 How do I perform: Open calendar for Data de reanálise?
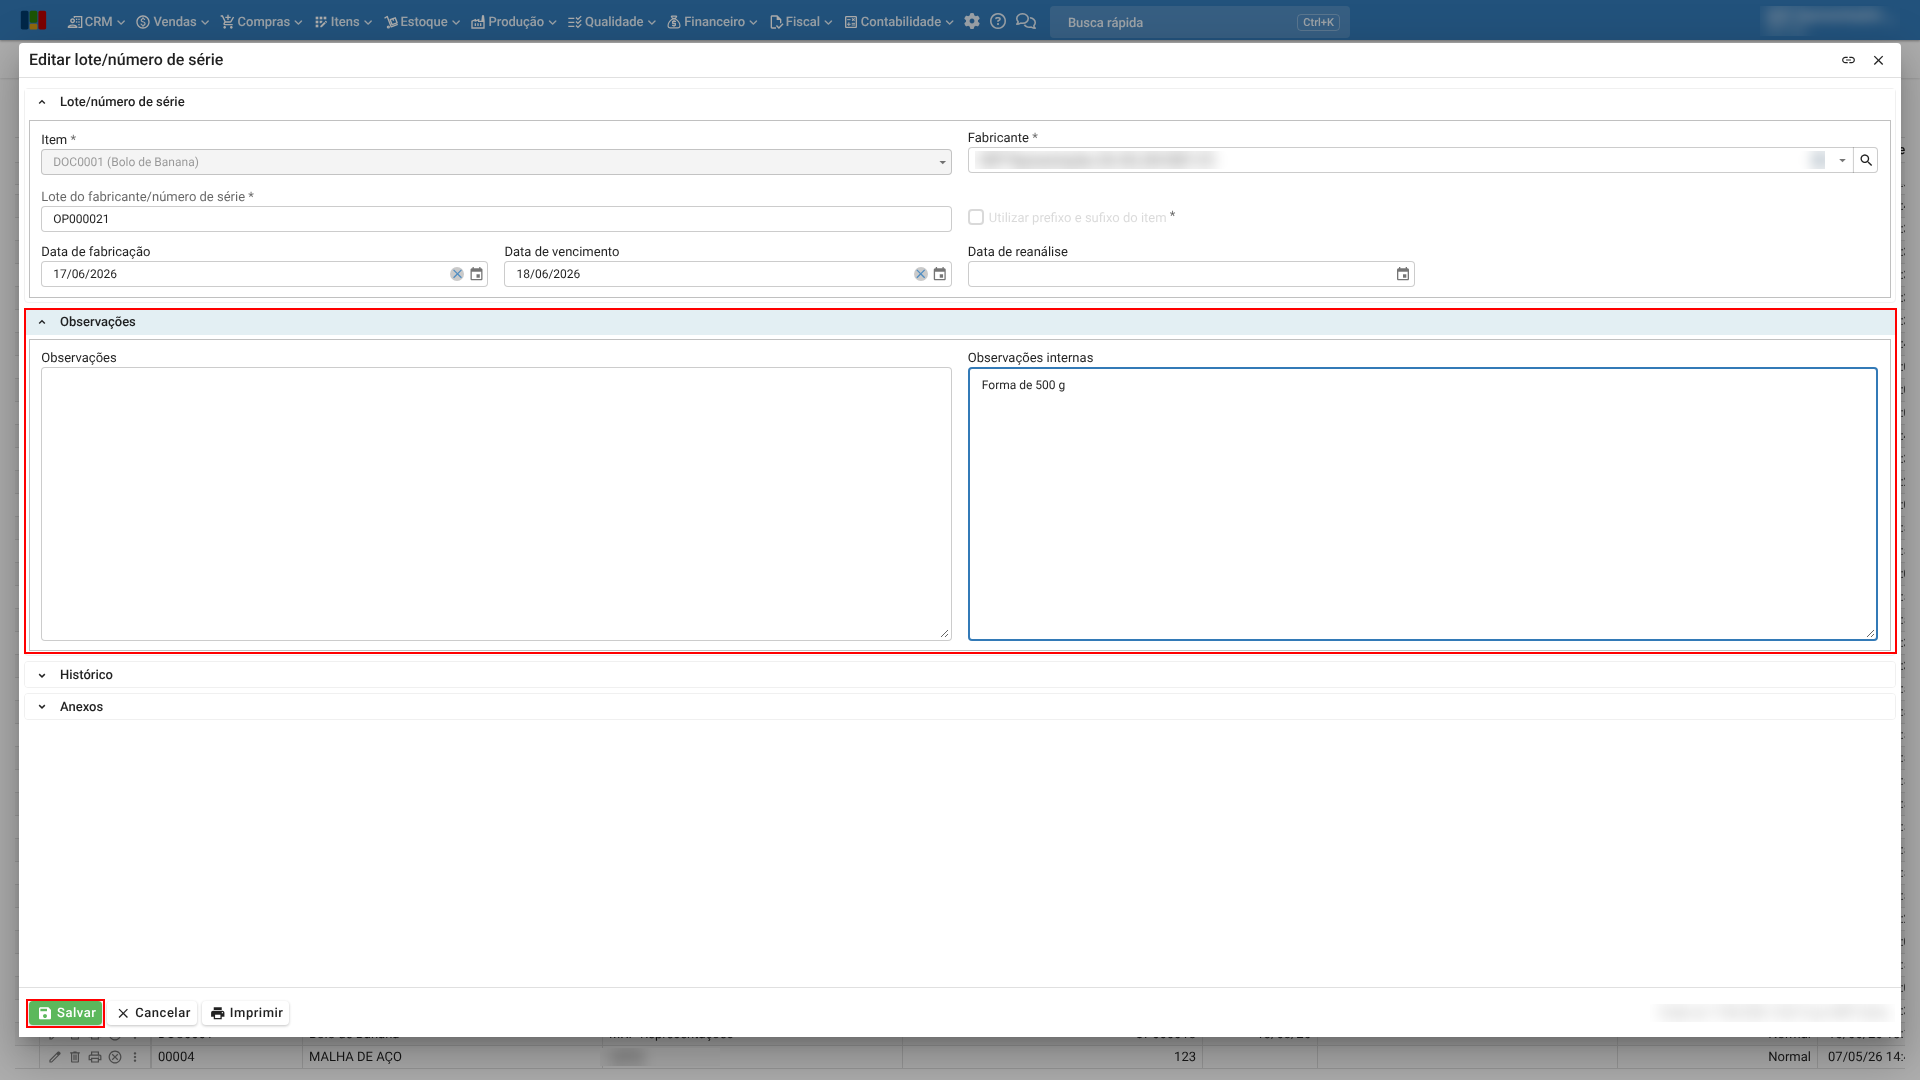1403,274
